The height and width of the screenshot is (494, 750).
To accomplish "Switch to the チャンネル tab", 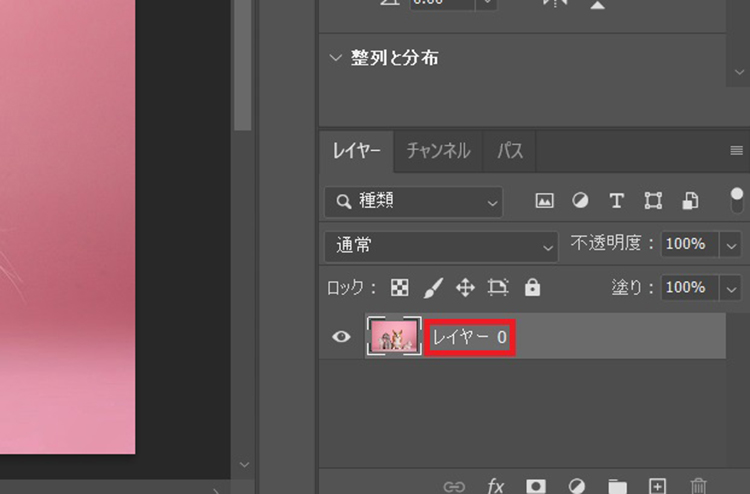I will pyautogui.click(x=438, y=151).
